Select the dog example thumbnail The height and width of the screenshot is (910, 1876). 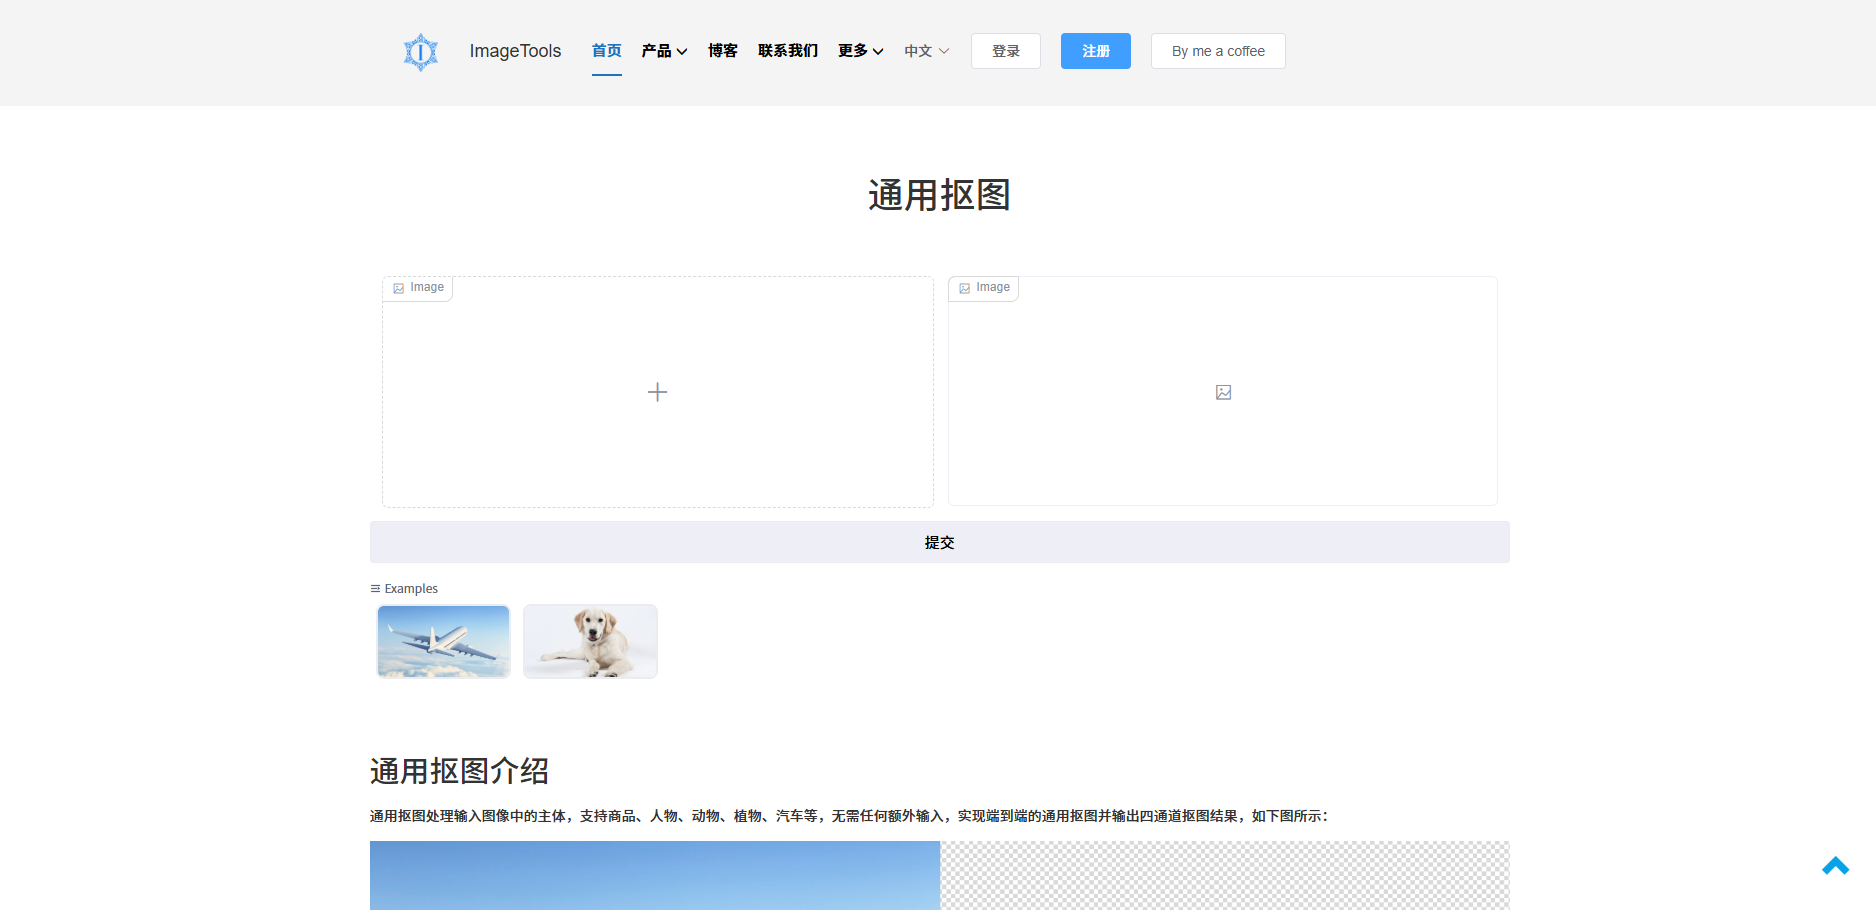click(x=589, y=641)
